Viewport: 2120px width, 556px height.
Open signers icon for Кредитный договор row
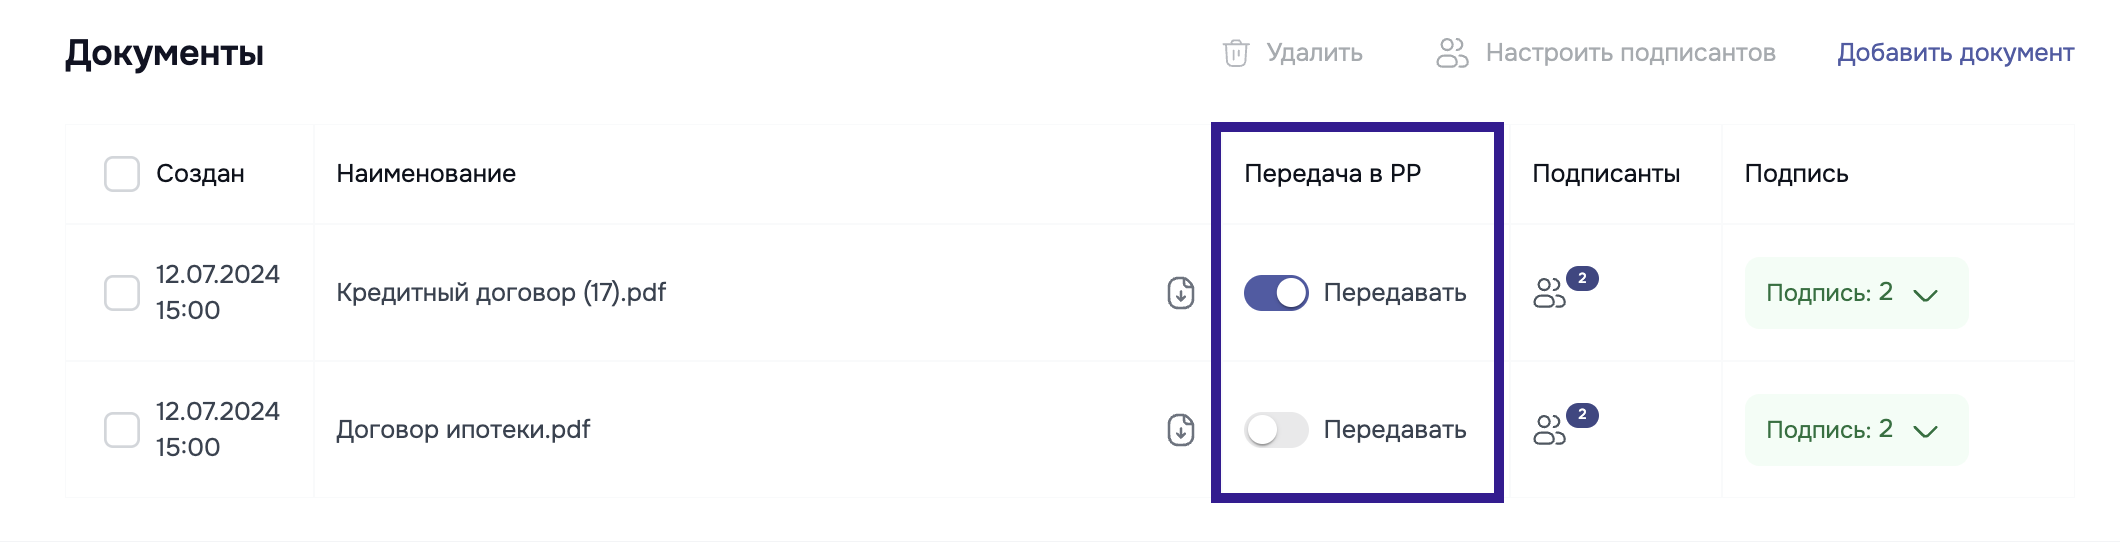(1549, 294)
